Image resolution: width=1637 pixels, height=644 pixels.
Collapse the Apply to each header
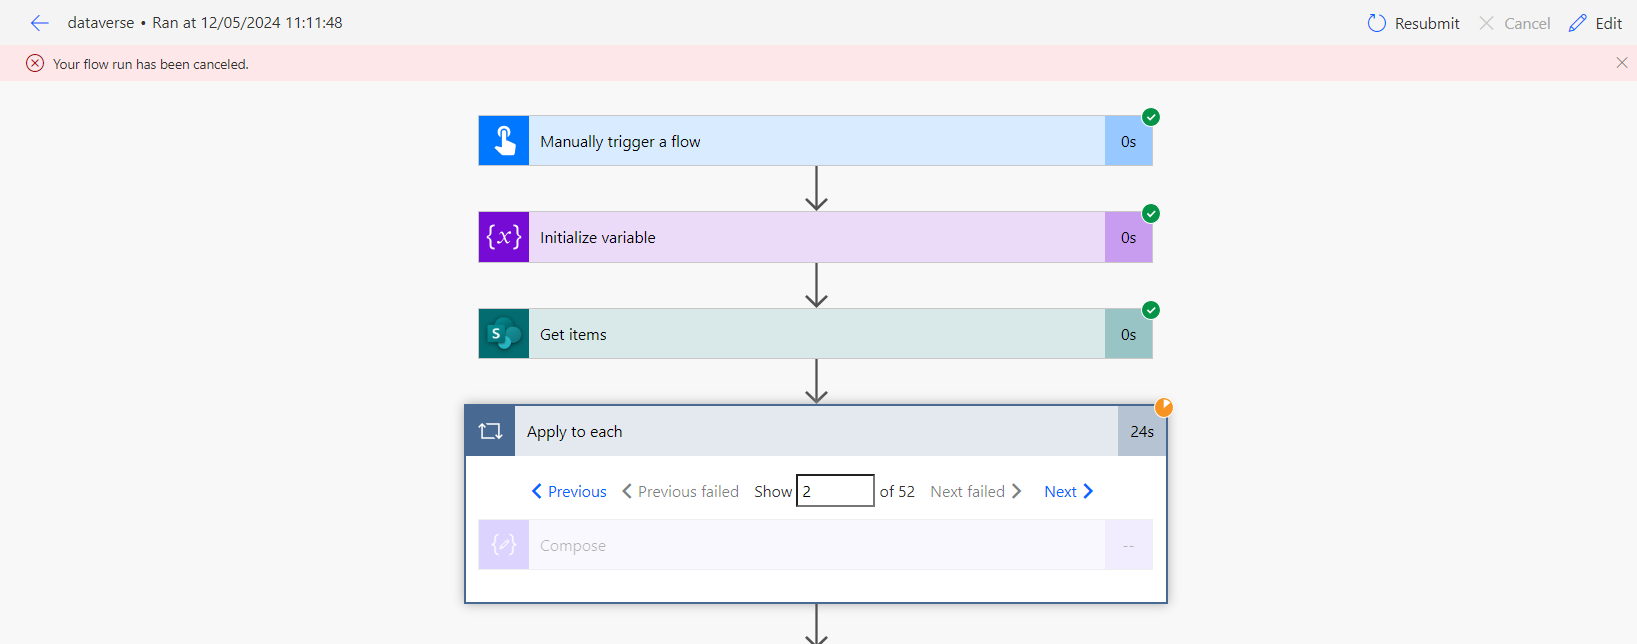click(x=816, y=431)
